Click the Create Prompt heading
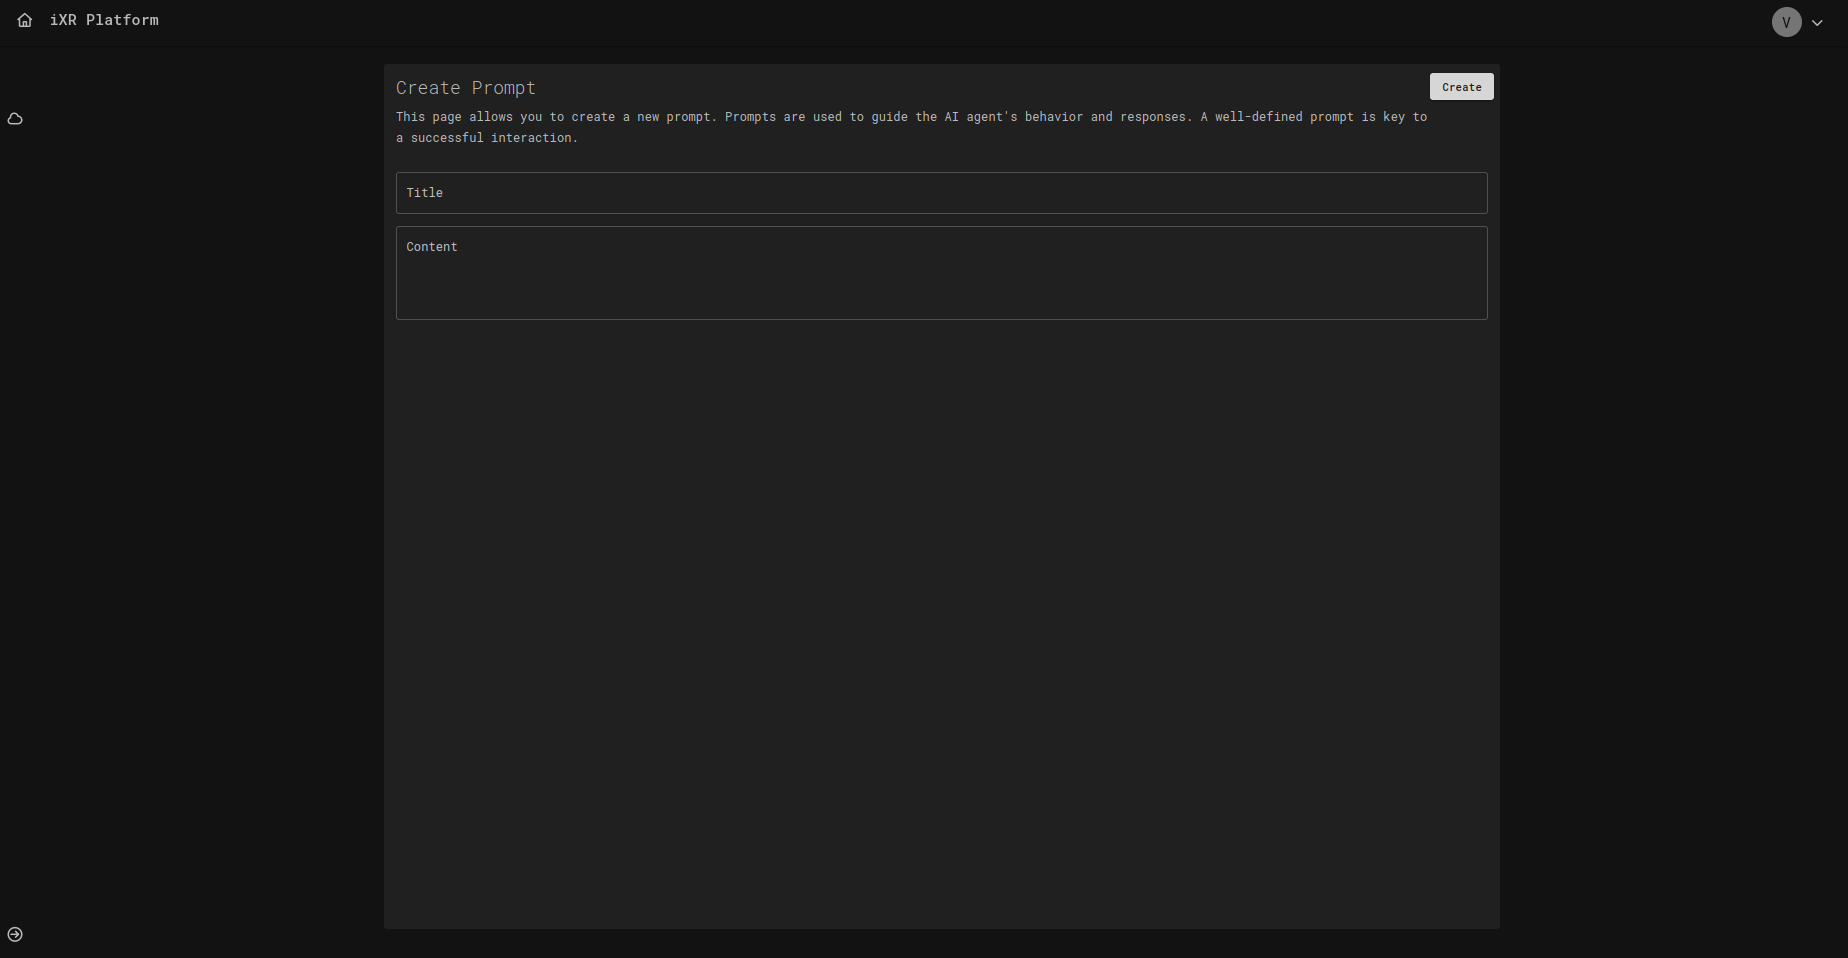This screenshot has width=1848, height=958. 466,88
